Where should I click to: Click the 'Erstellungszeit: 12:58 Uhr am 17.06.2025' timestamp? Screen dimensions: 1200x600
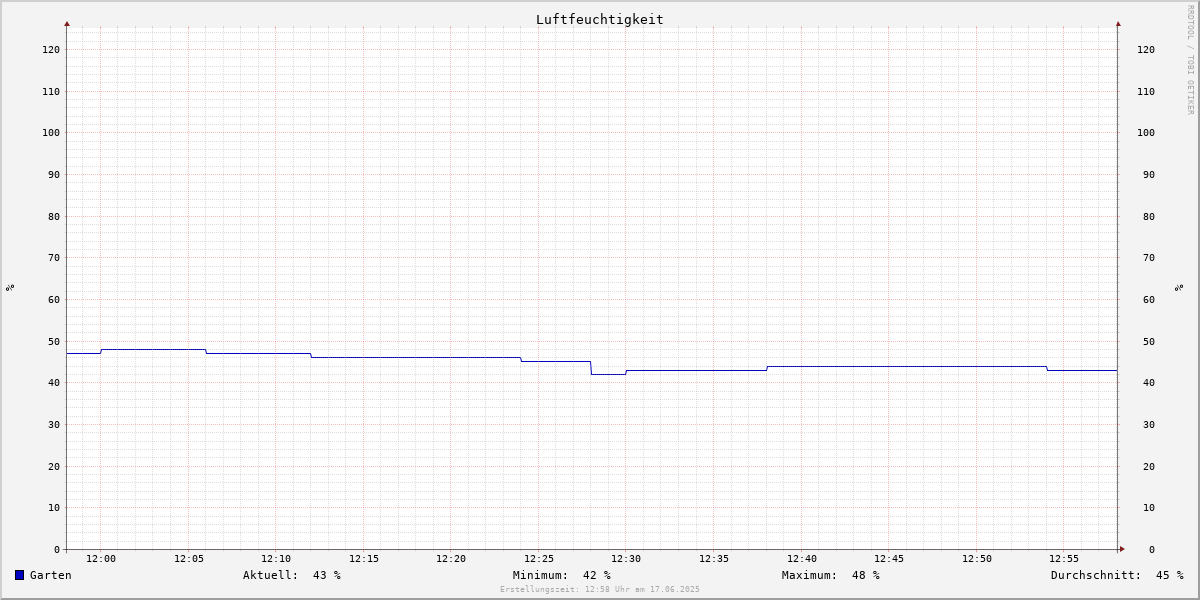point(600,589)
